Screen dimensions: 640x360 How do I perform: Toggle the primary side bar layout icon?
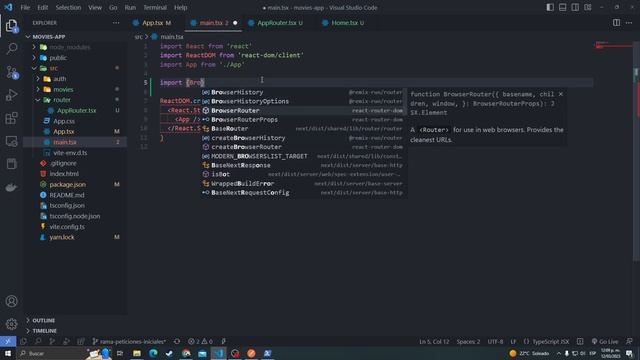tap(550, 7)
